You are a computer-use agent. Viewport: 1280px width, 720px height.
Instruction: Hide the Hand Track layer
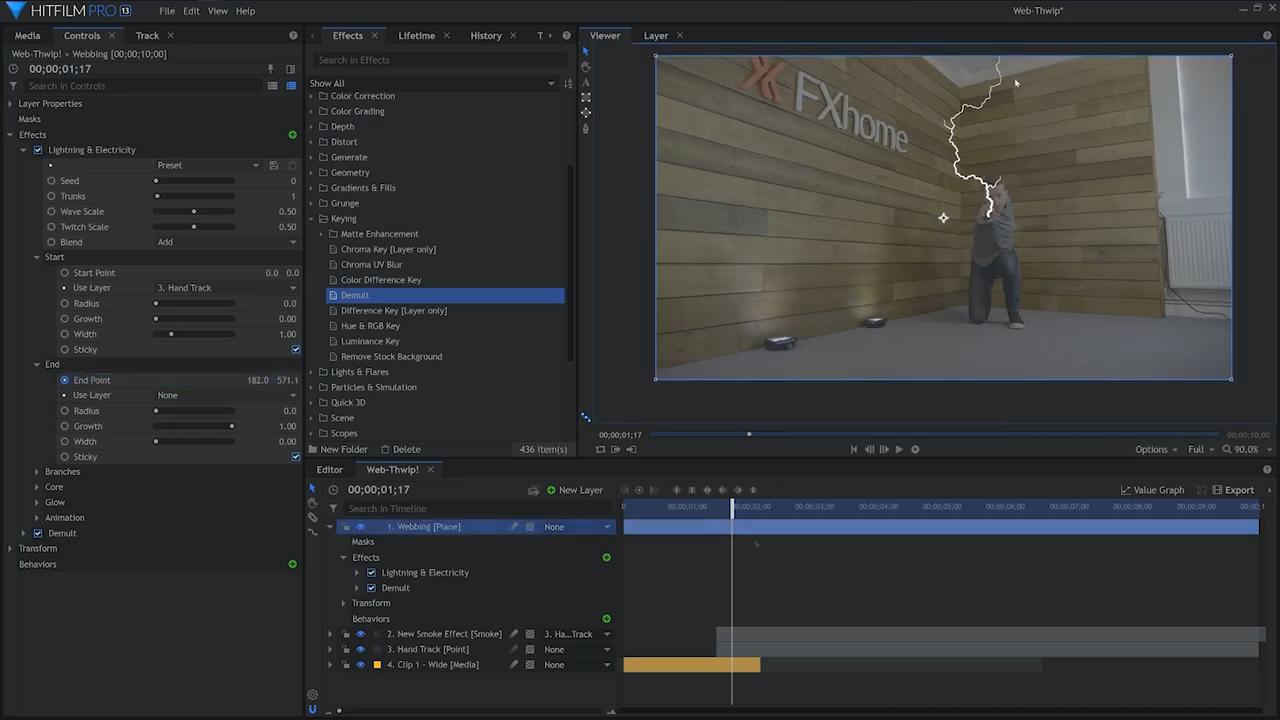click(361, 649)
